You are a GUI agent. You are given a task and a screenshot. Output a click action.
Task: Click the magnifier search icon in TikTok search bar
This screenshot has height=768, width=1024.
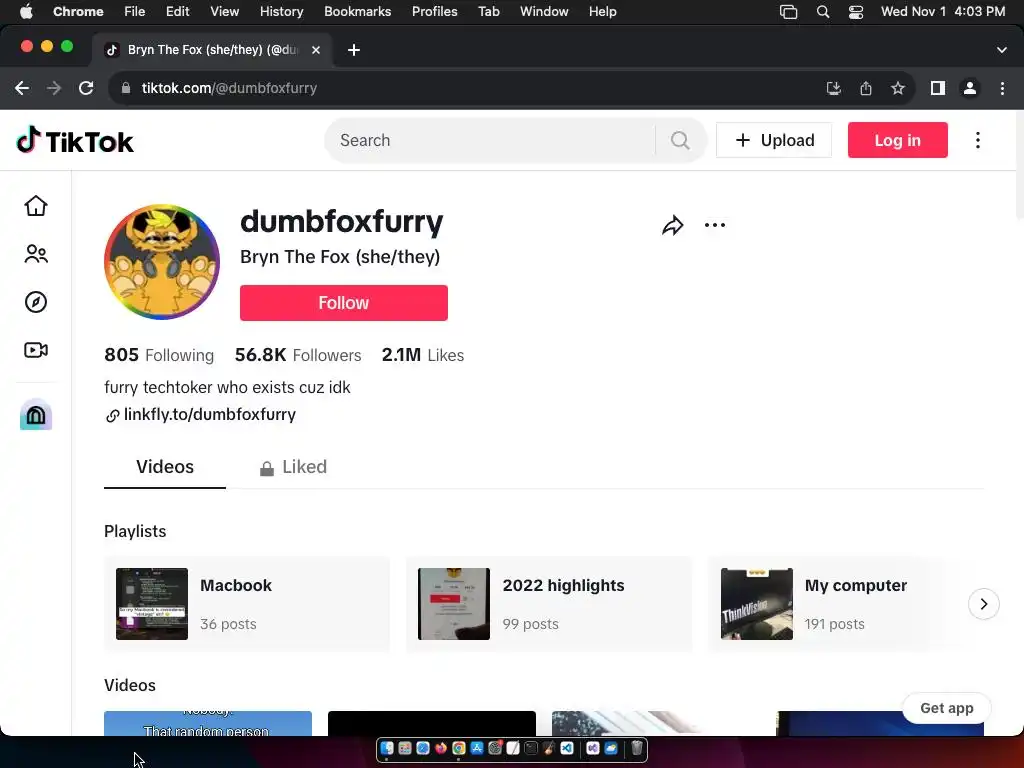[680, 140]
